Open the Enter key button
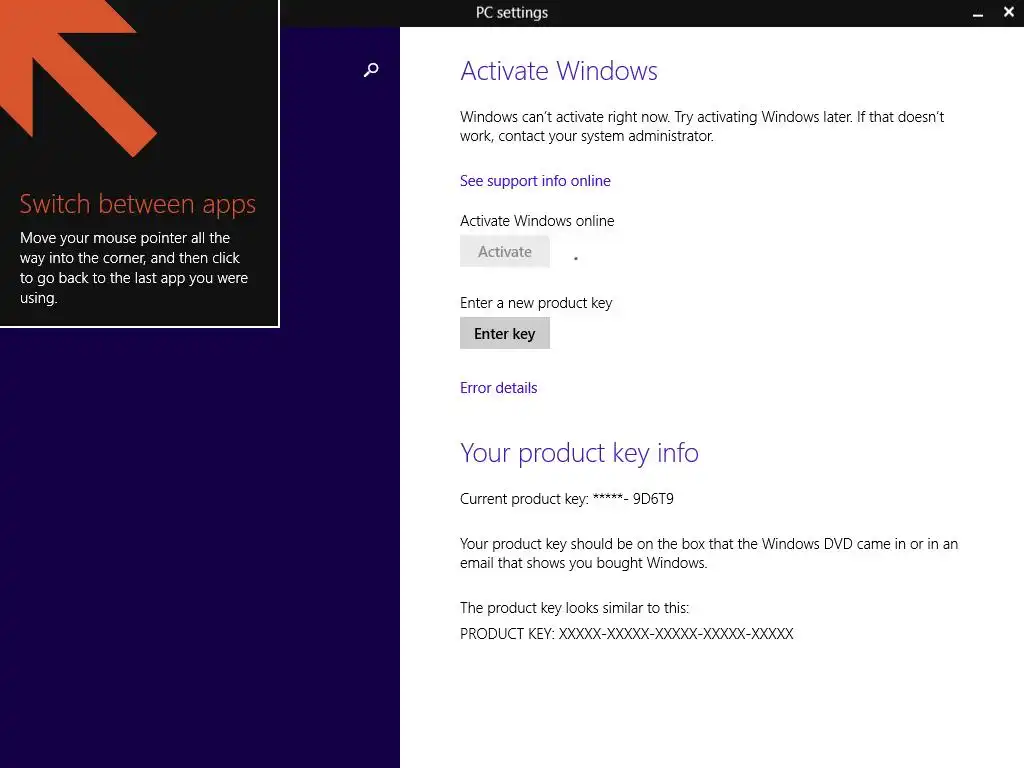 [505, 334]
